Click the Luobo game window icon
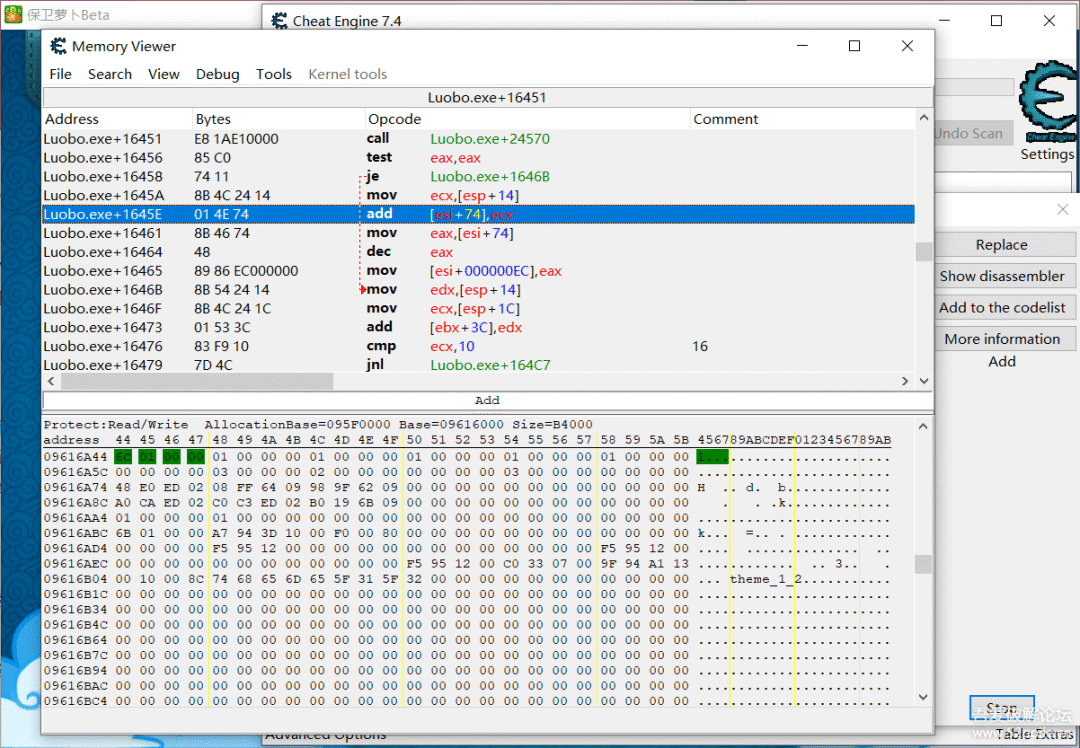 [x=13, y=14]
